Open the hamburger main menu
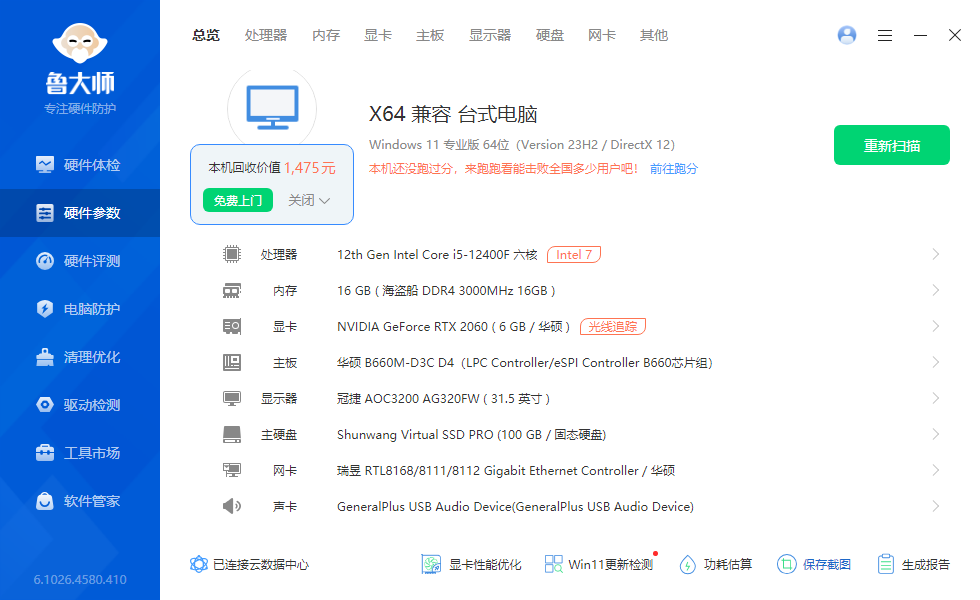Viewport: 980px width, 600px height. click(885, 35)
